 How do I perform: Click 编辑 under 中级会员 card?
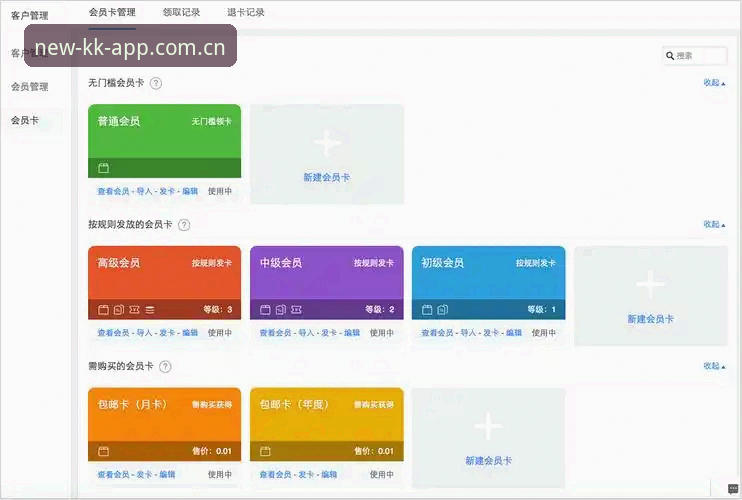pos(352,333)
